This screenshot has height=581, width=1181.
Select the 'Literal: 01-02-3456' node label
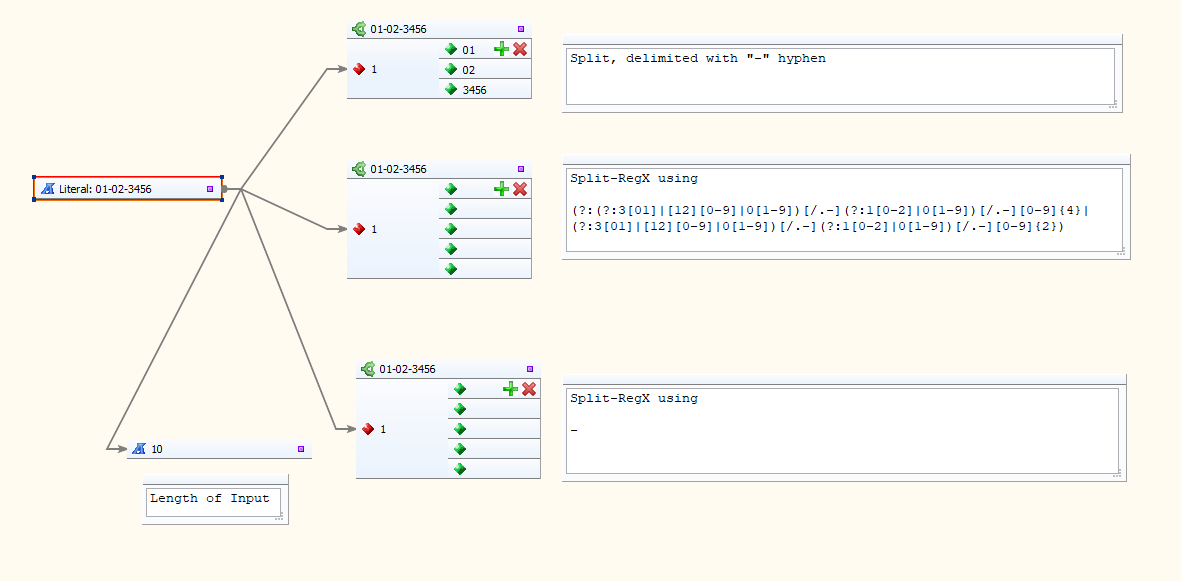coord(105,189)
